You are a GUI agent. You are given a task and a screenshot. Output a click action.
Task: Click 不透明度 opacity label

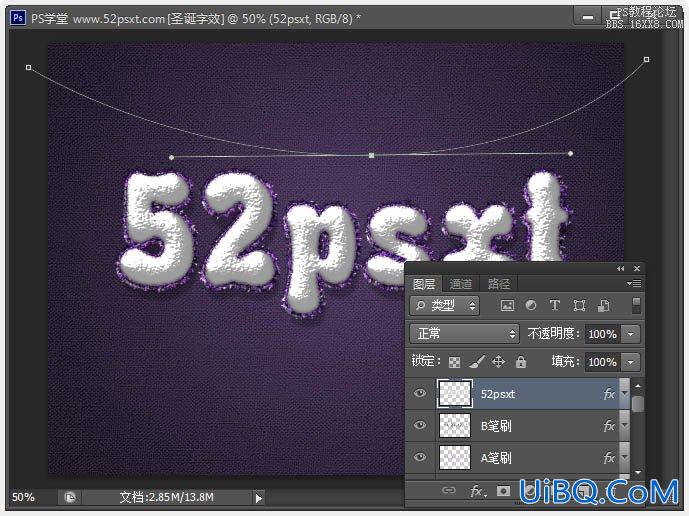tap(553, 334)
